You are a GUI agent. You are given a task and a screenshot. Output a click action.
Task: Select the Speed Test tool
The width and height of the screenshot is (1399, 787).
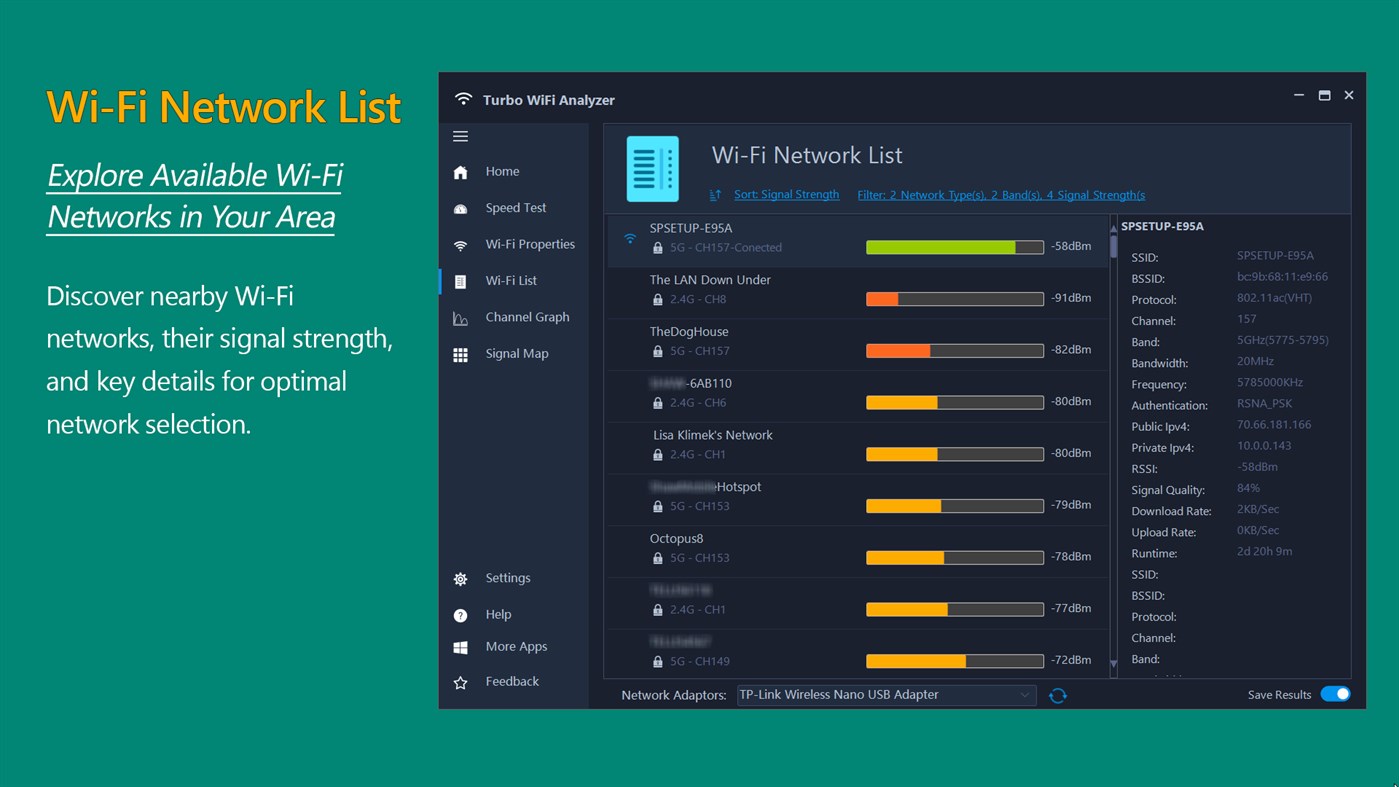515,207
